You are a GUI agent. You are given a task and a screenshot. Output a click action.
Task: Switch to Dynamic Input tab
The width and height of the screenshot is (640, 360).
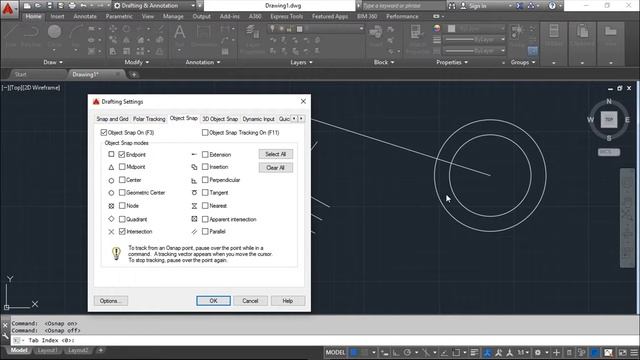pyautogui.click(x=258, y=119)
